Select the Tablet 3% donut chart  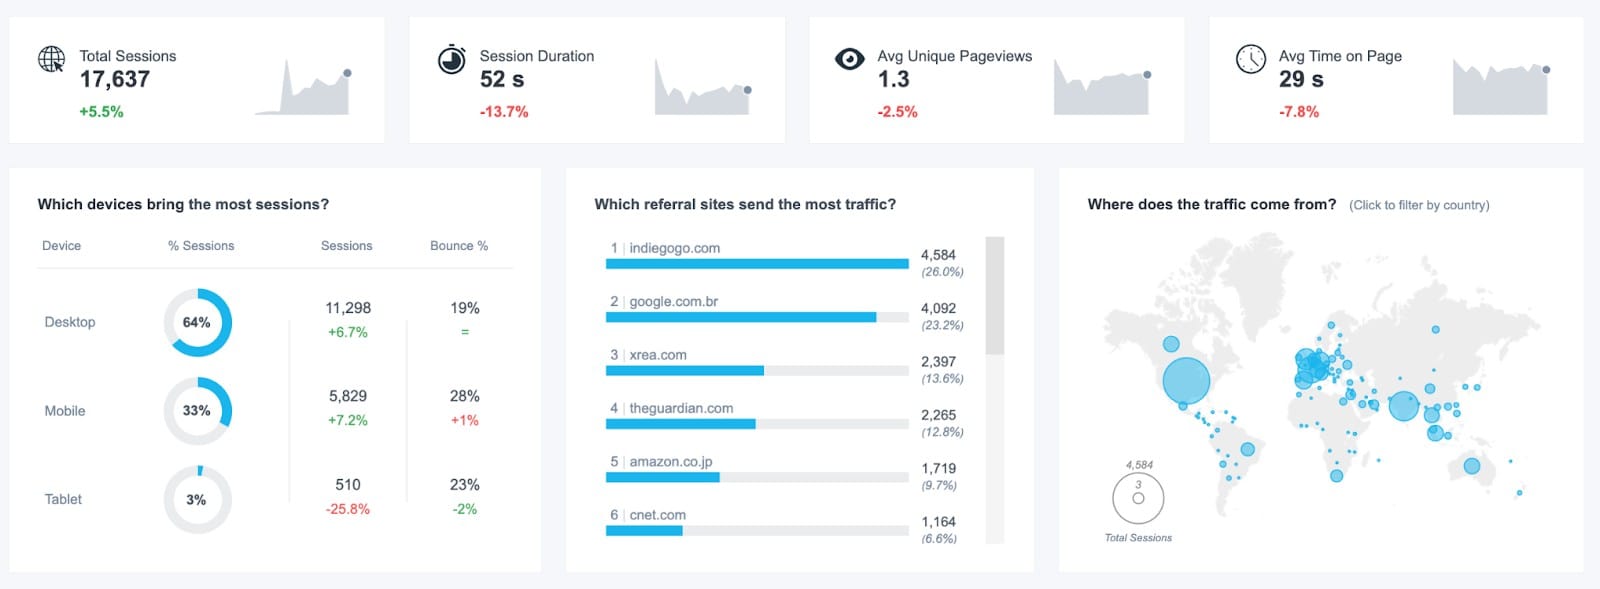[x=197, y=498]
